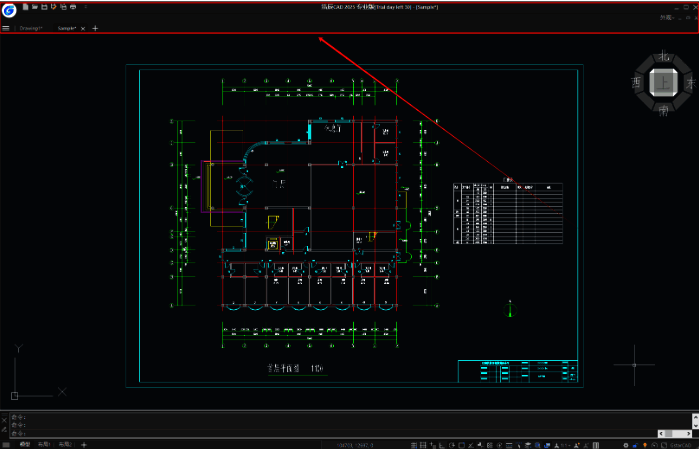The image size is (699, 449).
Task: Switch to the Drawing1 document tab
Action: (x=31, y=28)
